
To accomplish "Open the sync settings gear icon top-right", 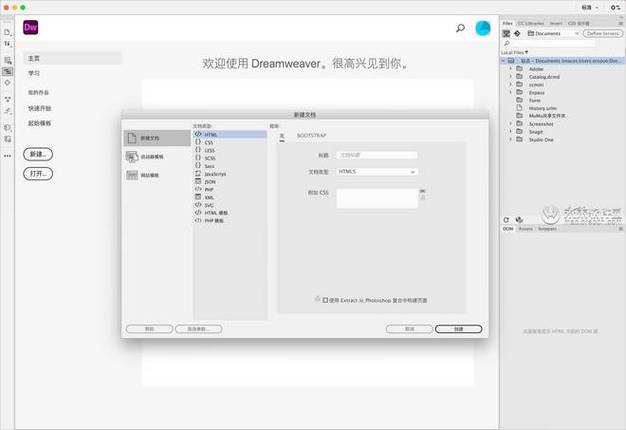I will (x=612, y=6).
